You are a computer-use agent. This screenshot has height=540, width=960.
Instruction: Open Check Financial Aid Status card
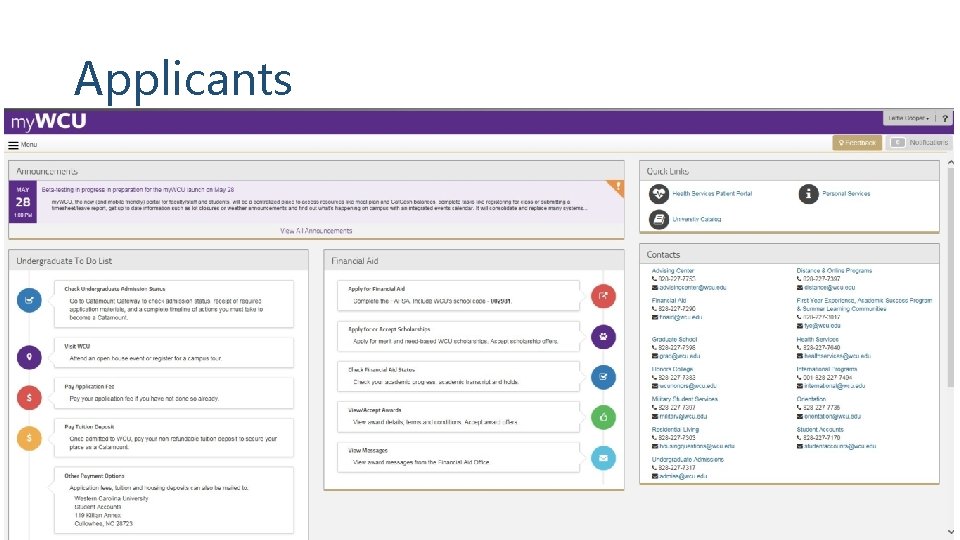(459, 377)
